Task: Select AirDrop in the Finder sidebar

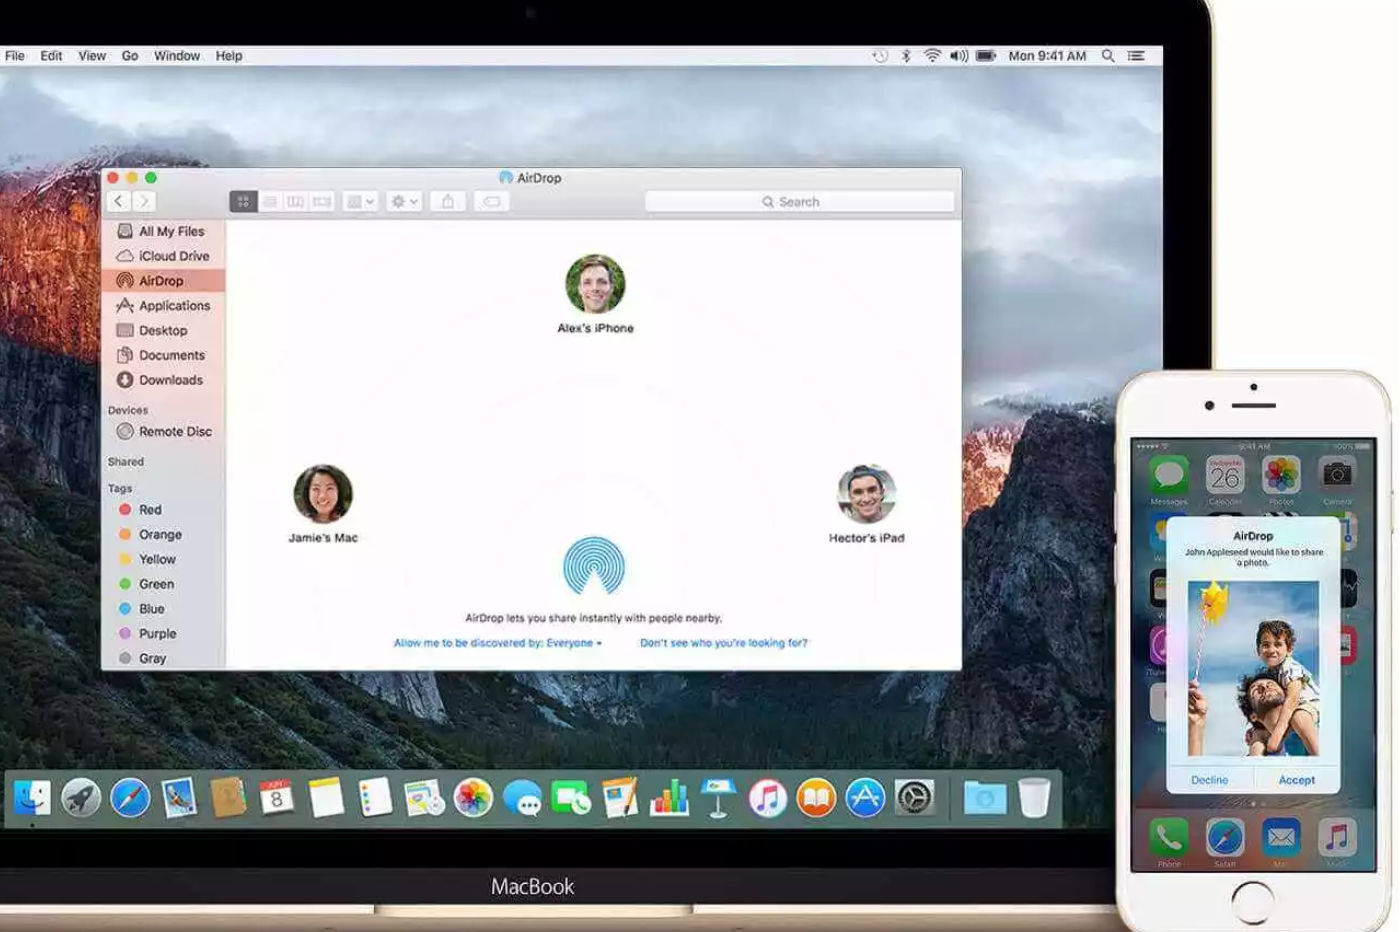Action: pos(163,281)
